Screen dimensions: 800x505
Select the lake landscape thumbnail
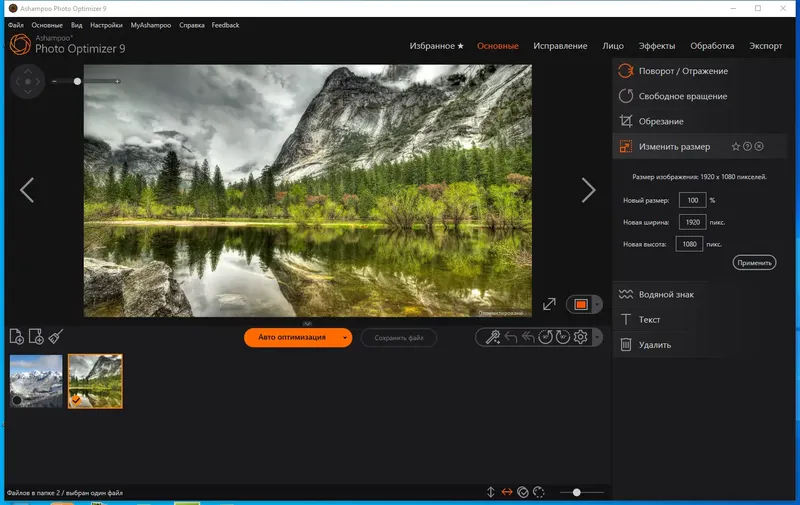click(x=95, y=381)
